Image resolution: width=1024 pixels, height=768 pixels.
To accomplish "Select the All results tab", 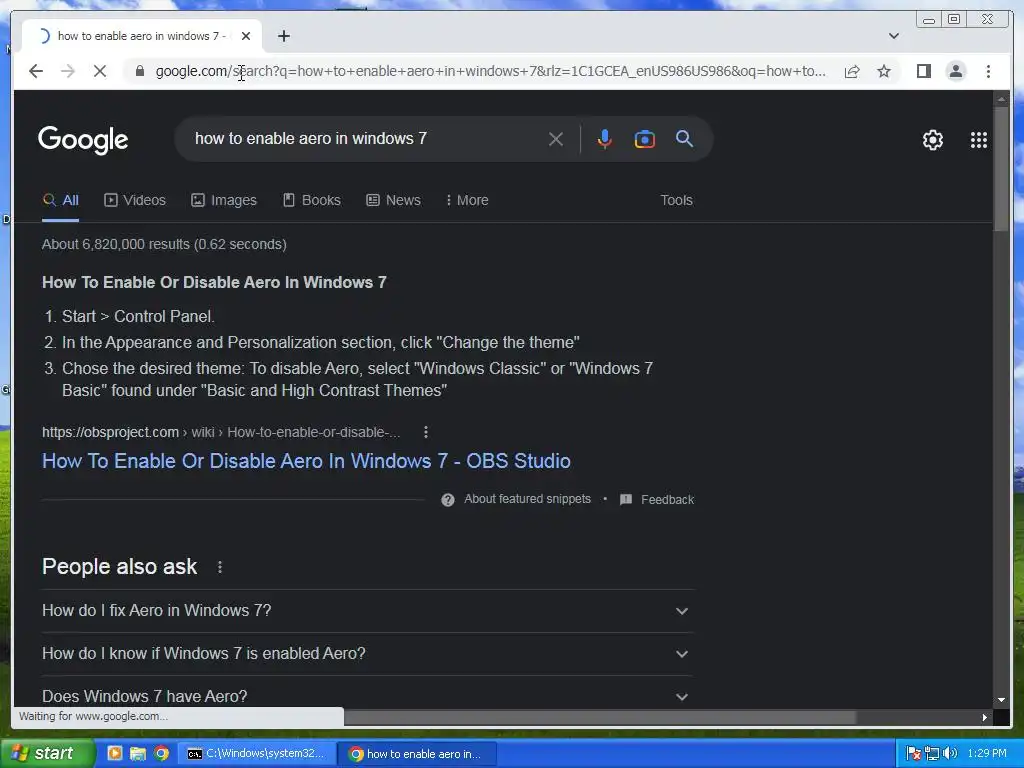I will pos(61,200).
